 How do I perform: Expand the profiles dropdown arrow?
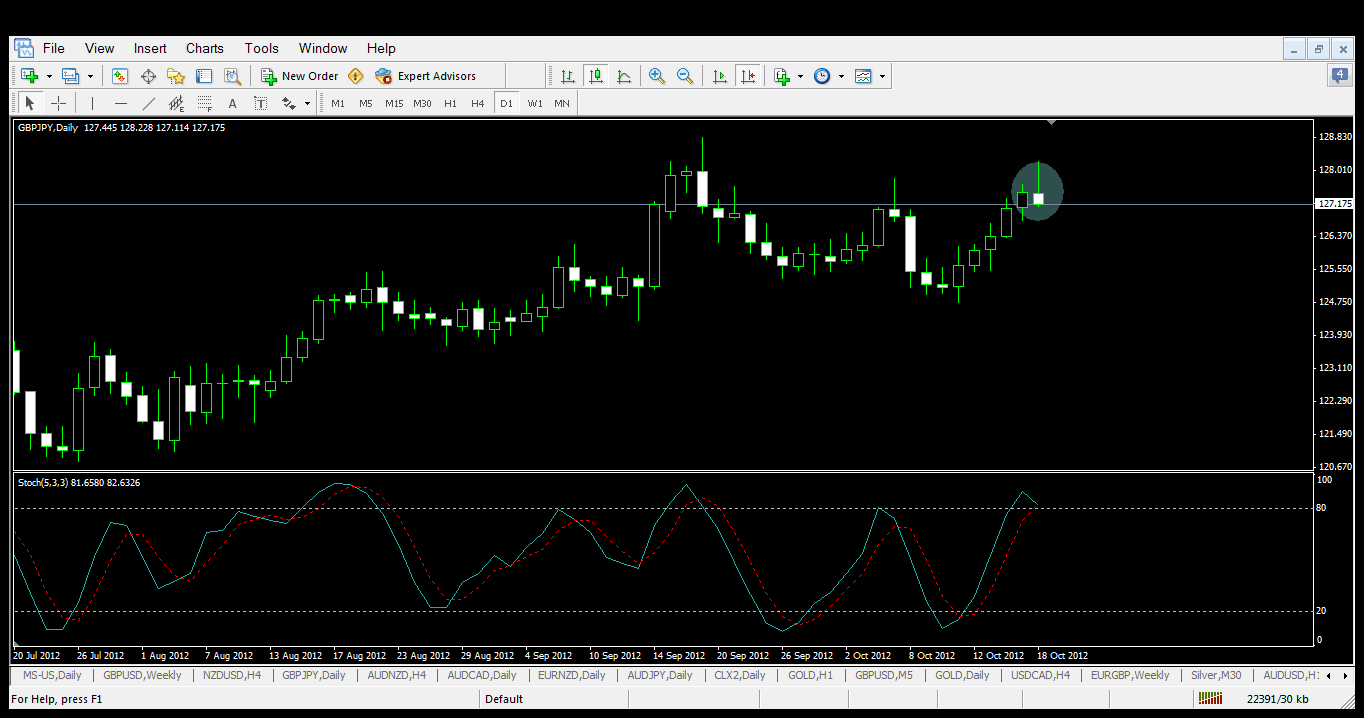coord(90,76)
